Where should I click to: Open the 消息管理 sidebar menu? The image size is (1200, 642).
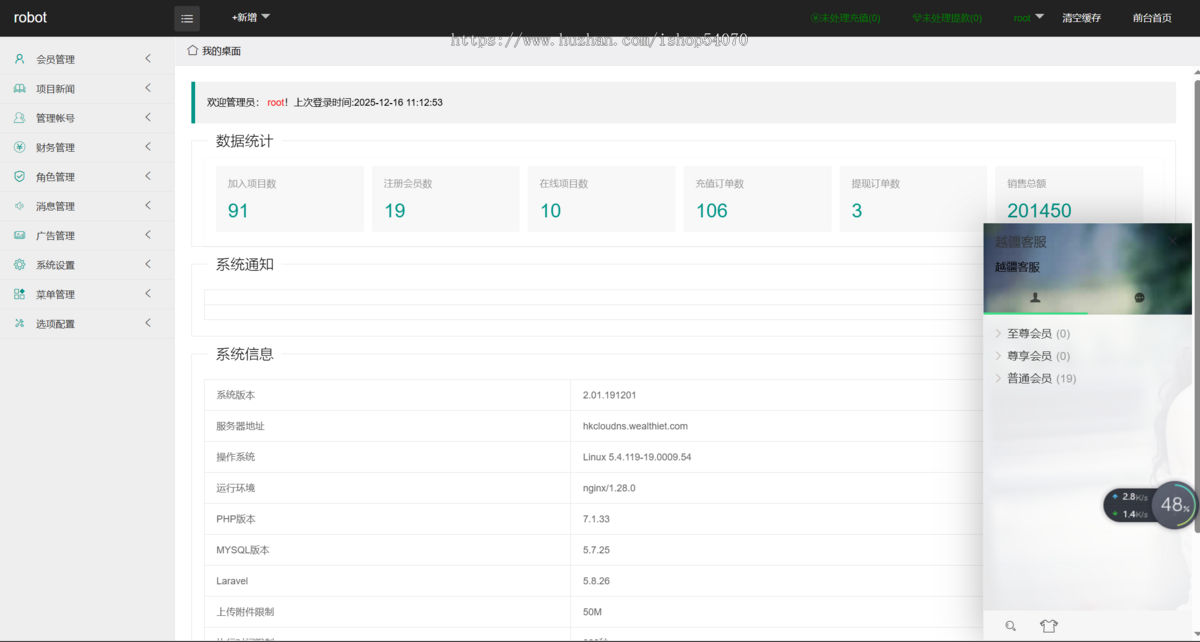87,206
